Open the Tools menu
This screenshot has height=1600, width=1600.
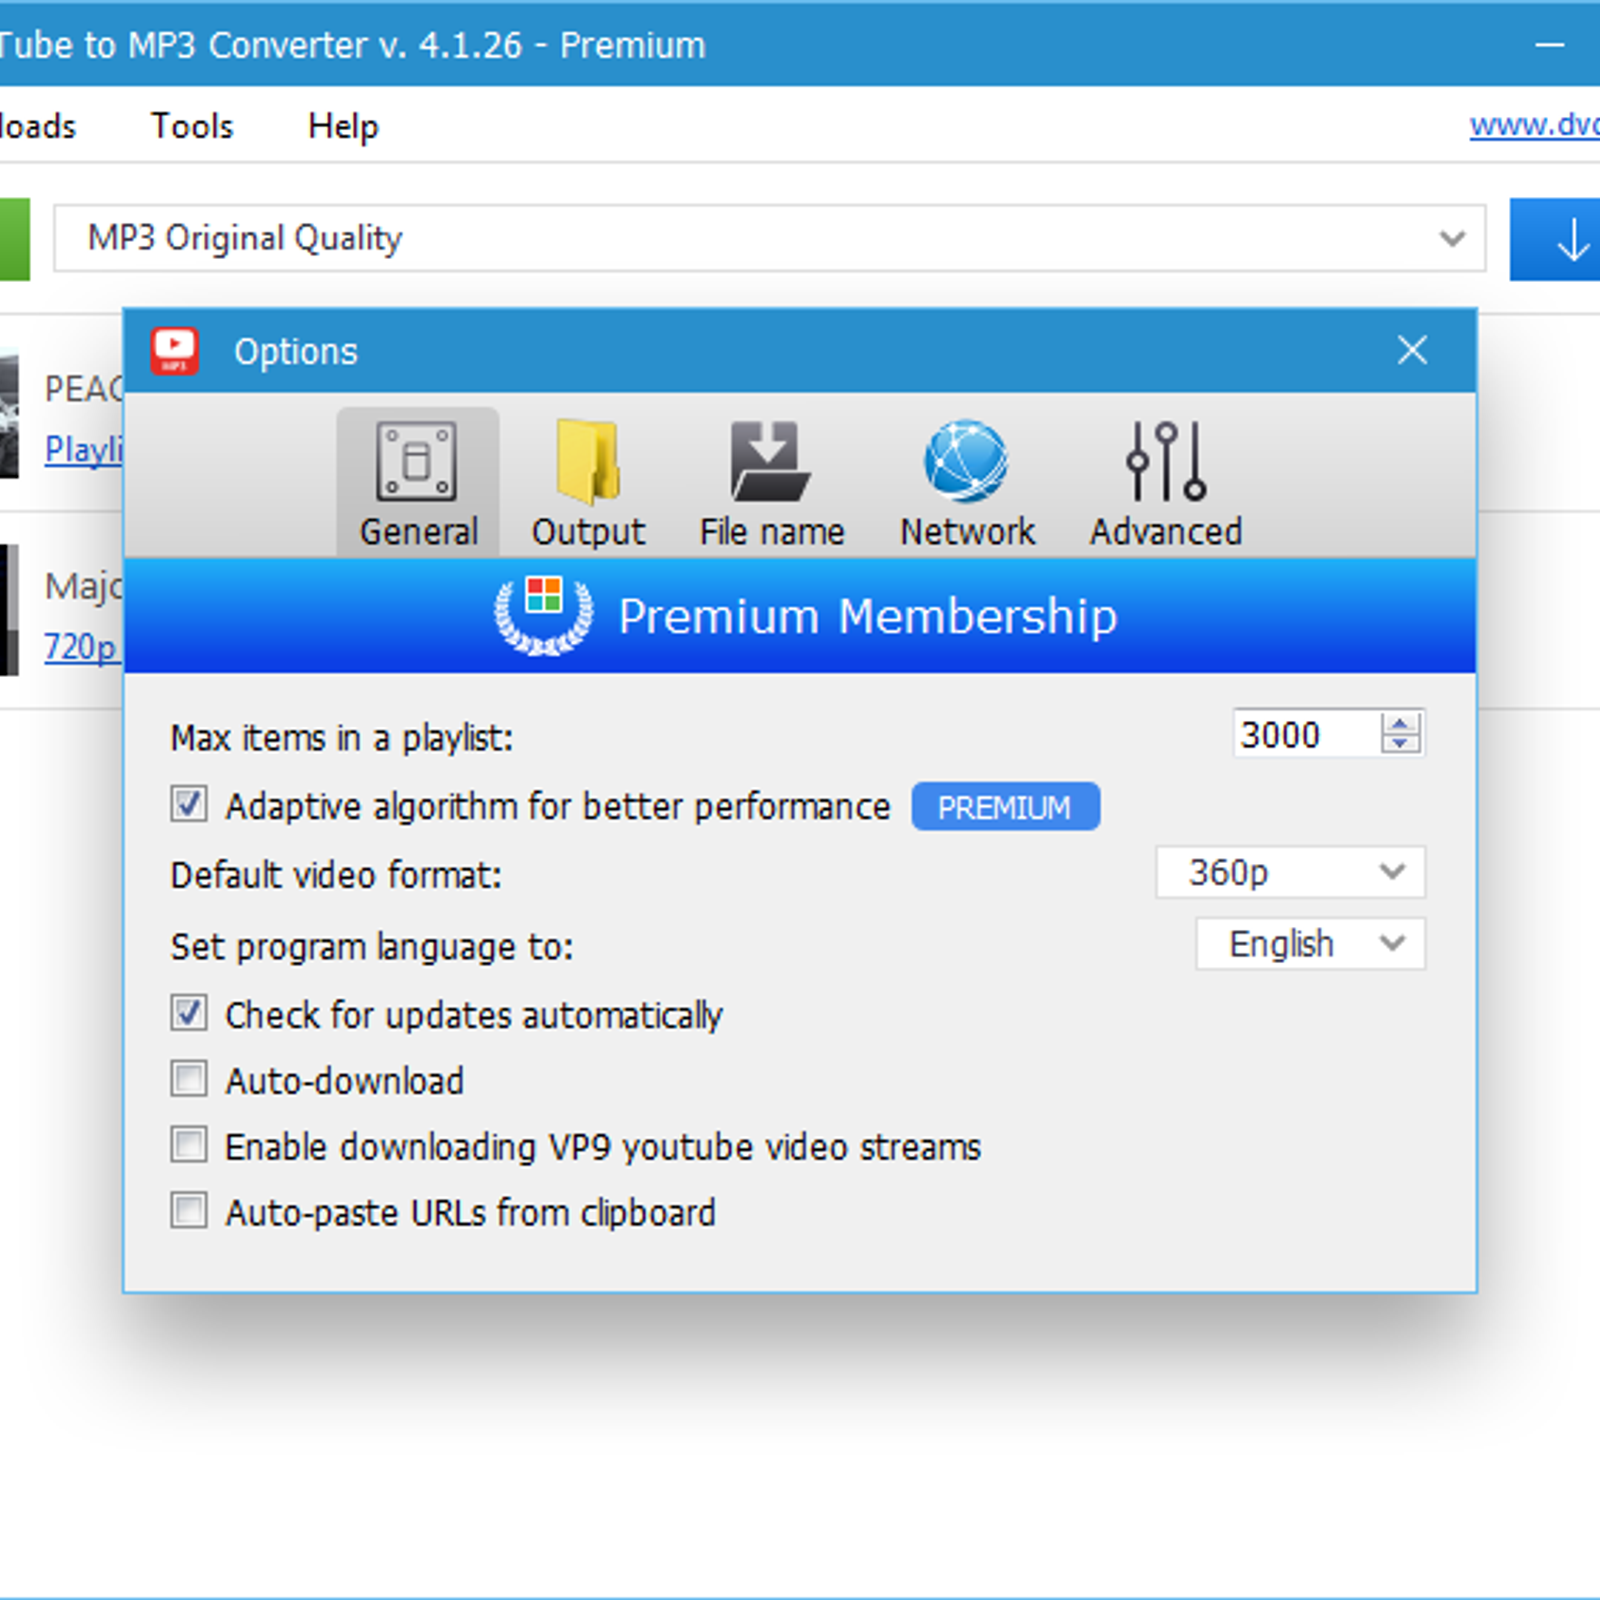192,126
